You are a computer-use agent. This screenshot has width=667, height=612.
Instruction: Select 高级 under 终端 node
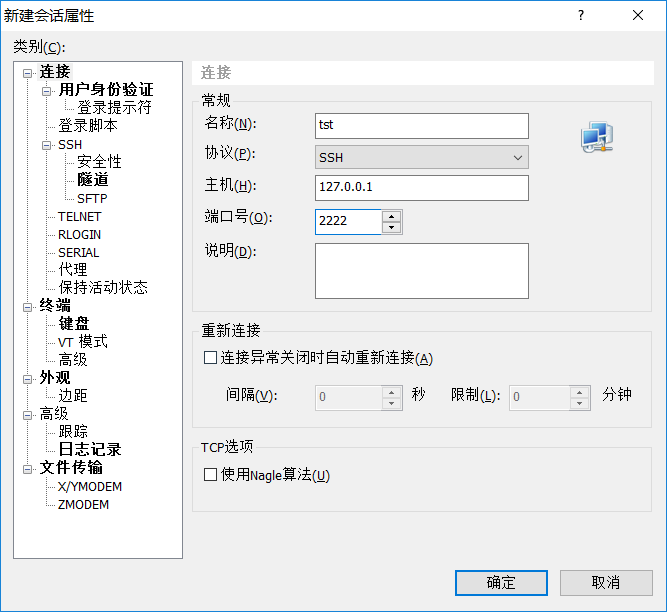(73, 360)
